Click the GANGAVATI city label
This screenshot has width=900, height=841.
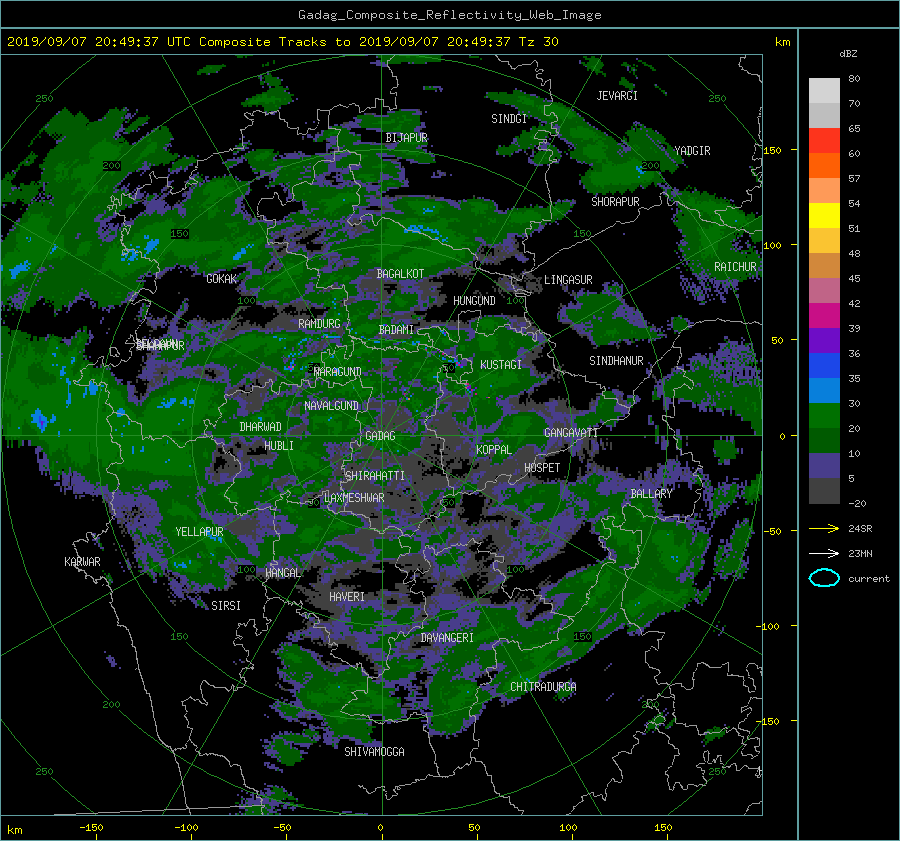[571, 433]
